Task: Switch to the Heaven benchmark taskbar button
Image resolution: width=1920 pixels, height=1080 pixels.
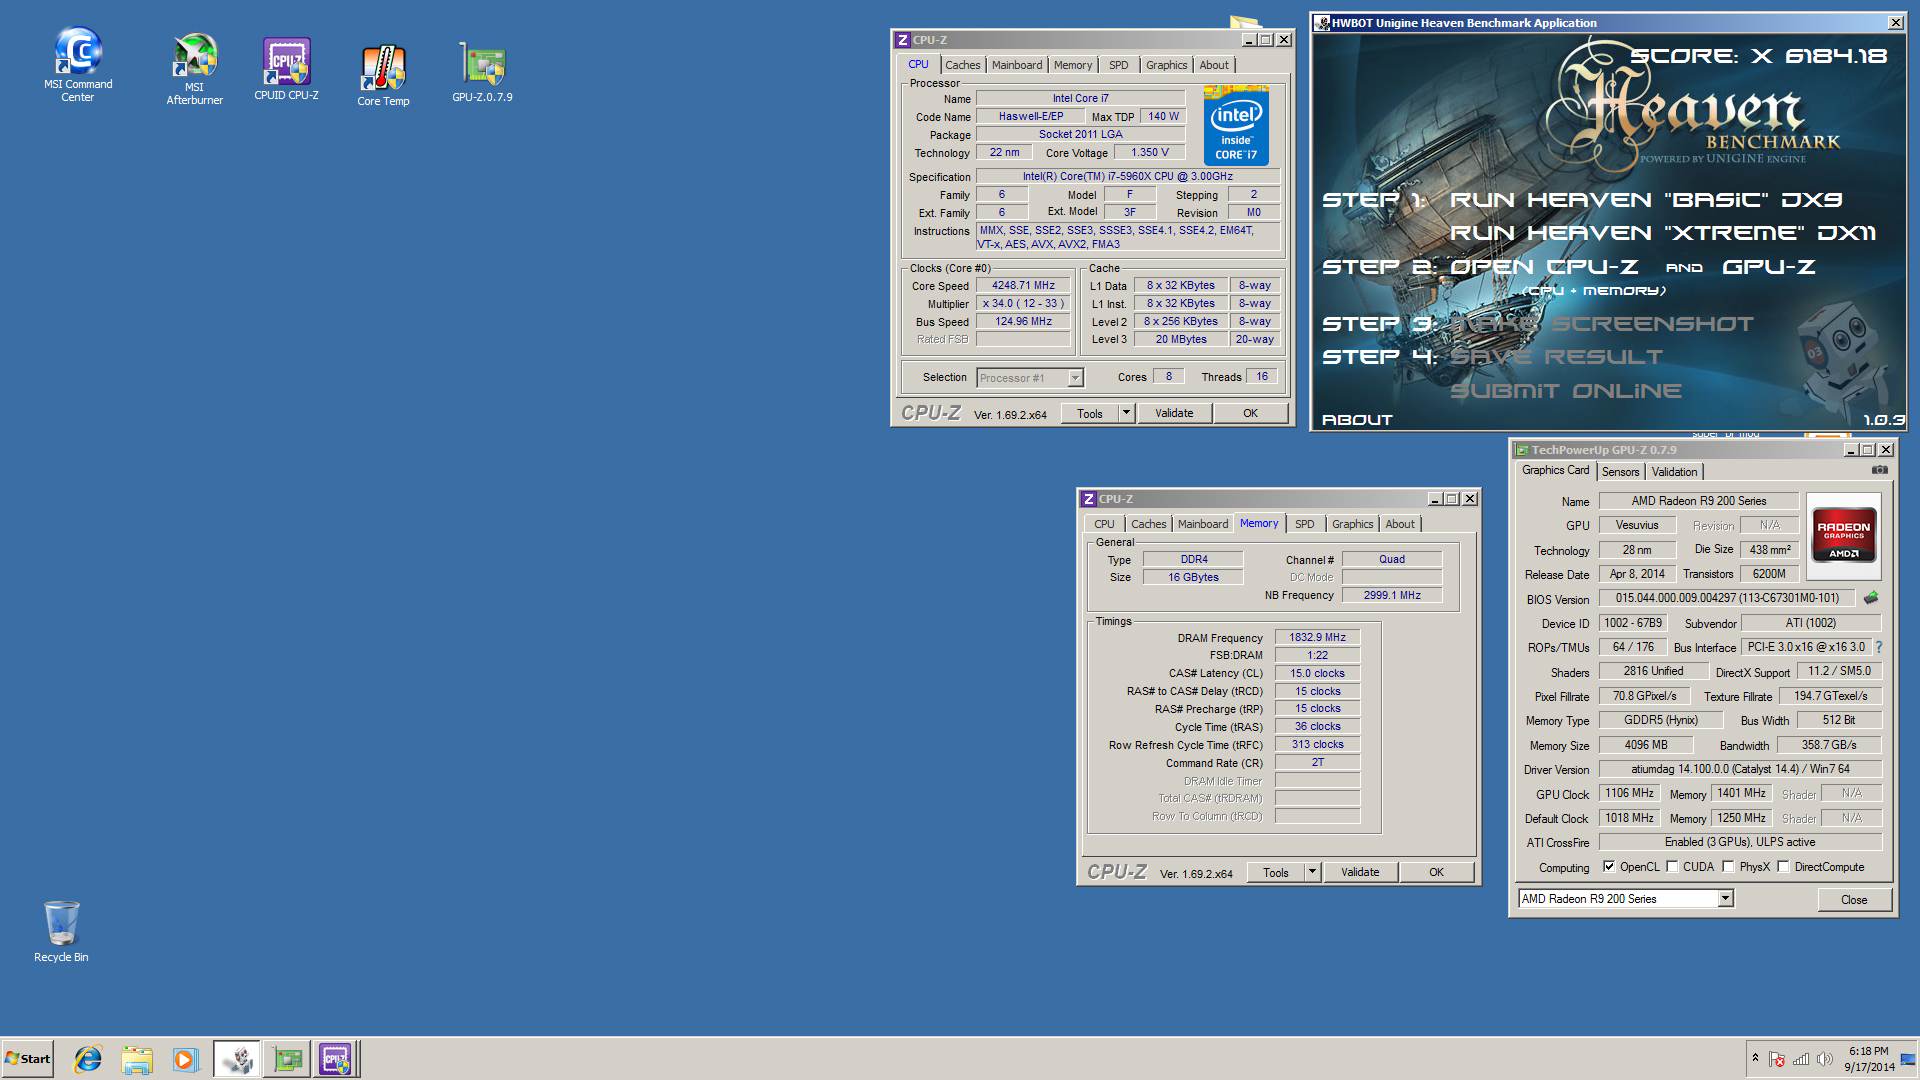Action: [x=237, y=1059]
